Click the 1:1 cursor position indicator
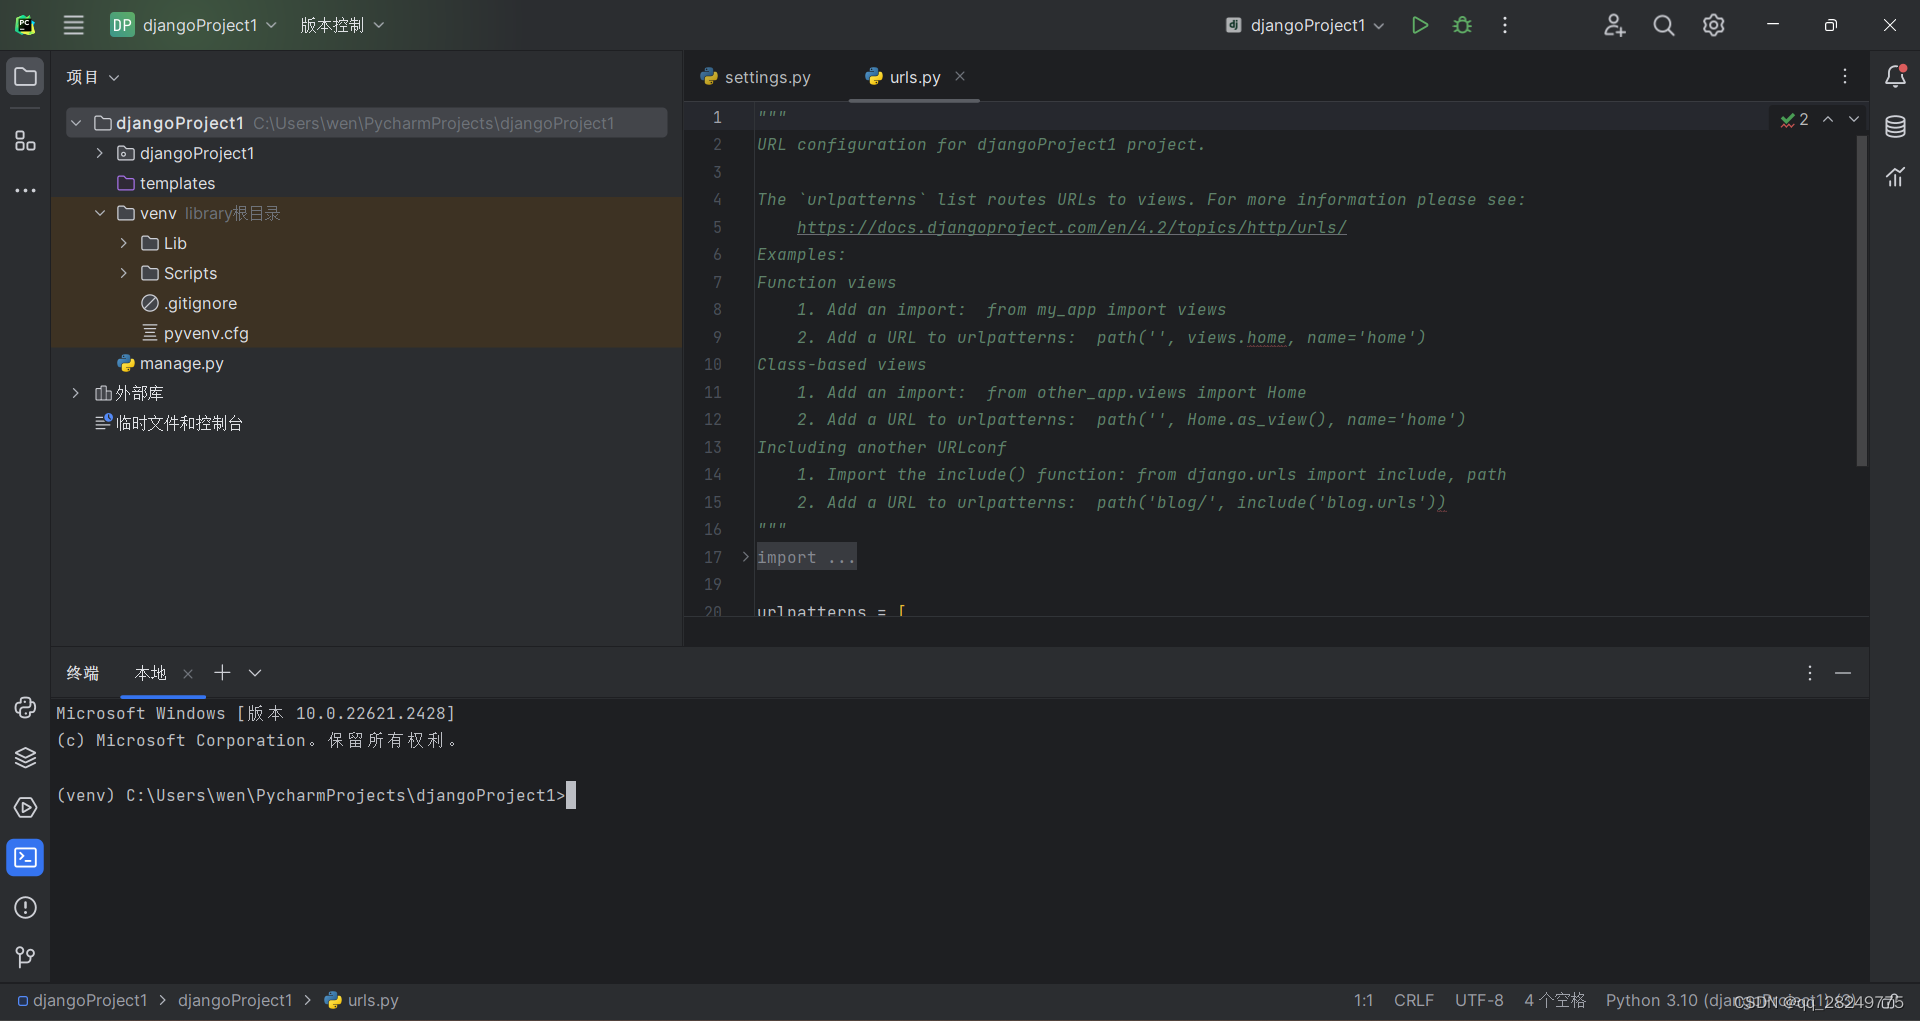Screen dimensions: 1920x1021 point(1363,1000)
